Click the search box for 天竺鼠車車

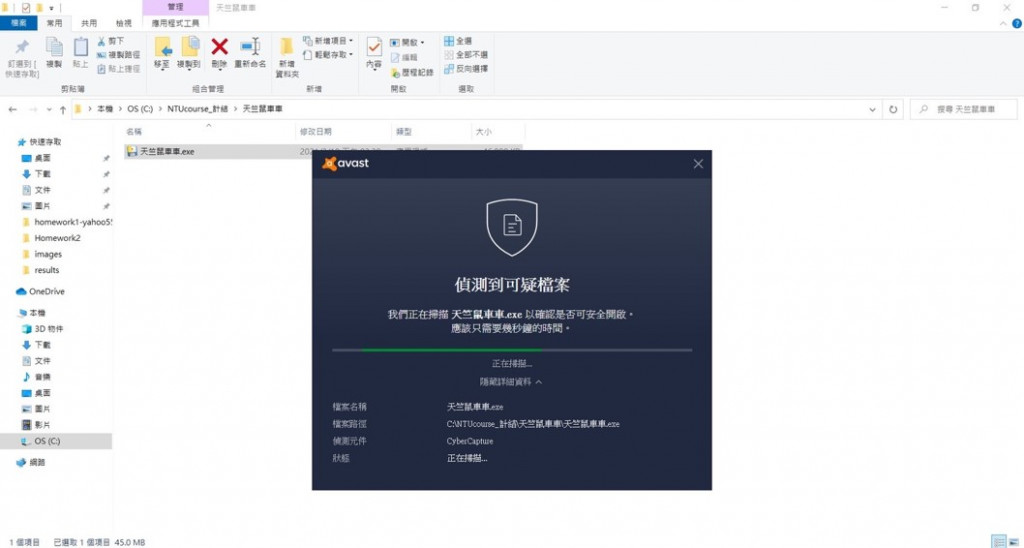click(964, 110)
